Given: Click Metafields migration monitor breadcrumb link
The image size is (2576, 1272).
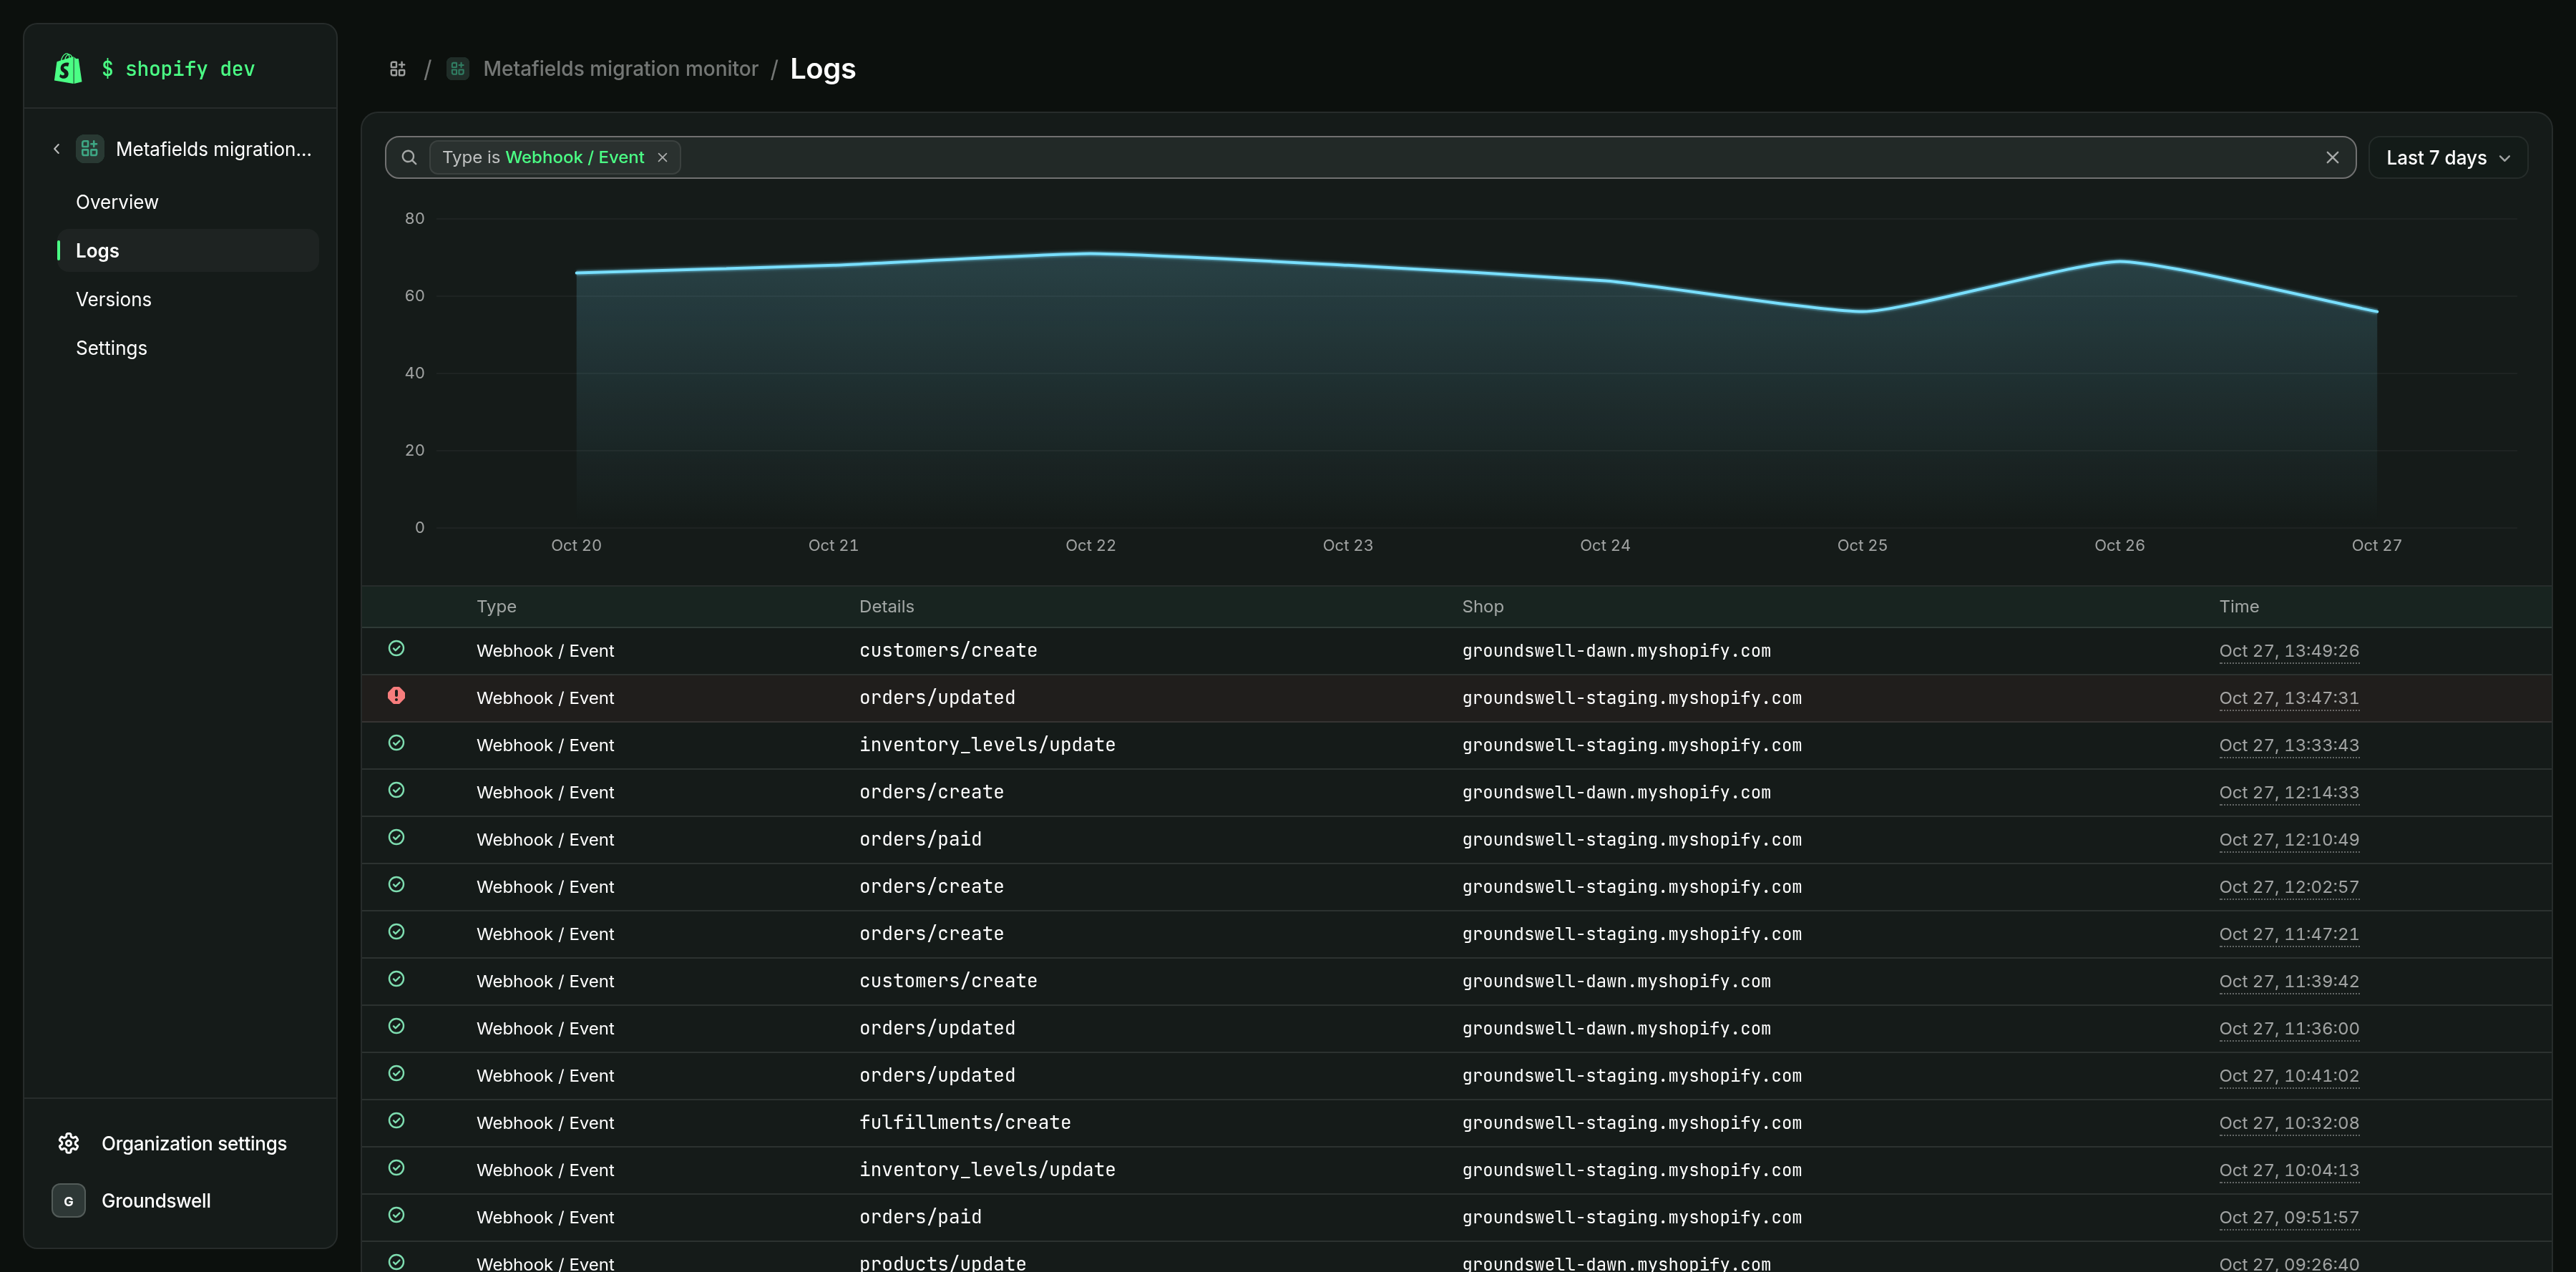Looking at the screenshot, I should (620, 69).
